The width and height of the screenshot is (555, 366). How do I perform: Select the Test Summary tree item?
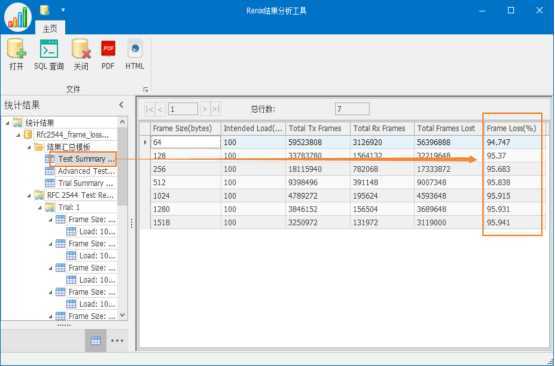(x=86, y=159)
